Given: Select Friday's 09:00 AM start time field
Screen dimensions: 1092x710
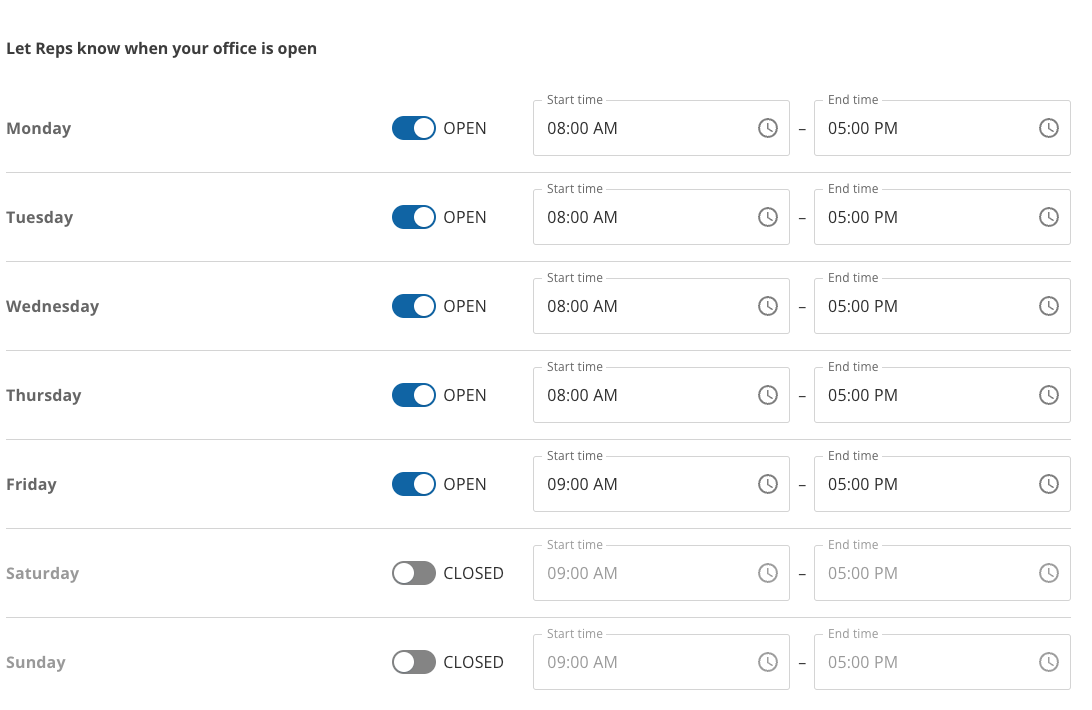Looking at the screenshot, I should [640, 484].
